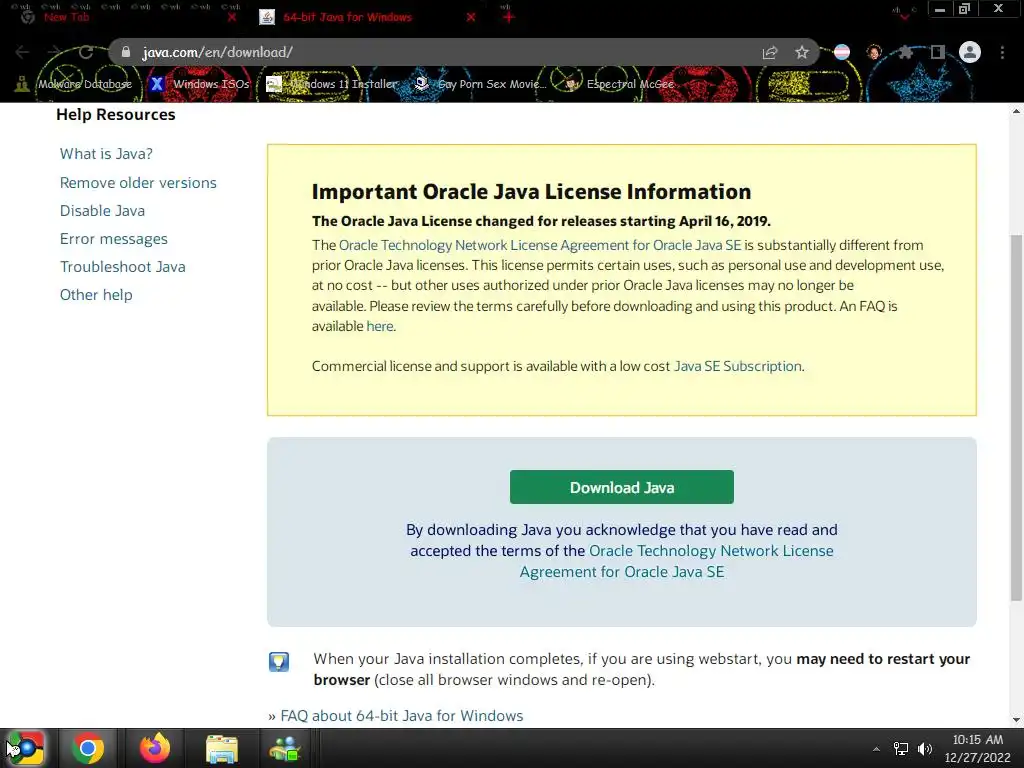The height and width of the screenshot is (768, 1024).
Task: Open a new tab with plus button
Action: coord(509,17)
